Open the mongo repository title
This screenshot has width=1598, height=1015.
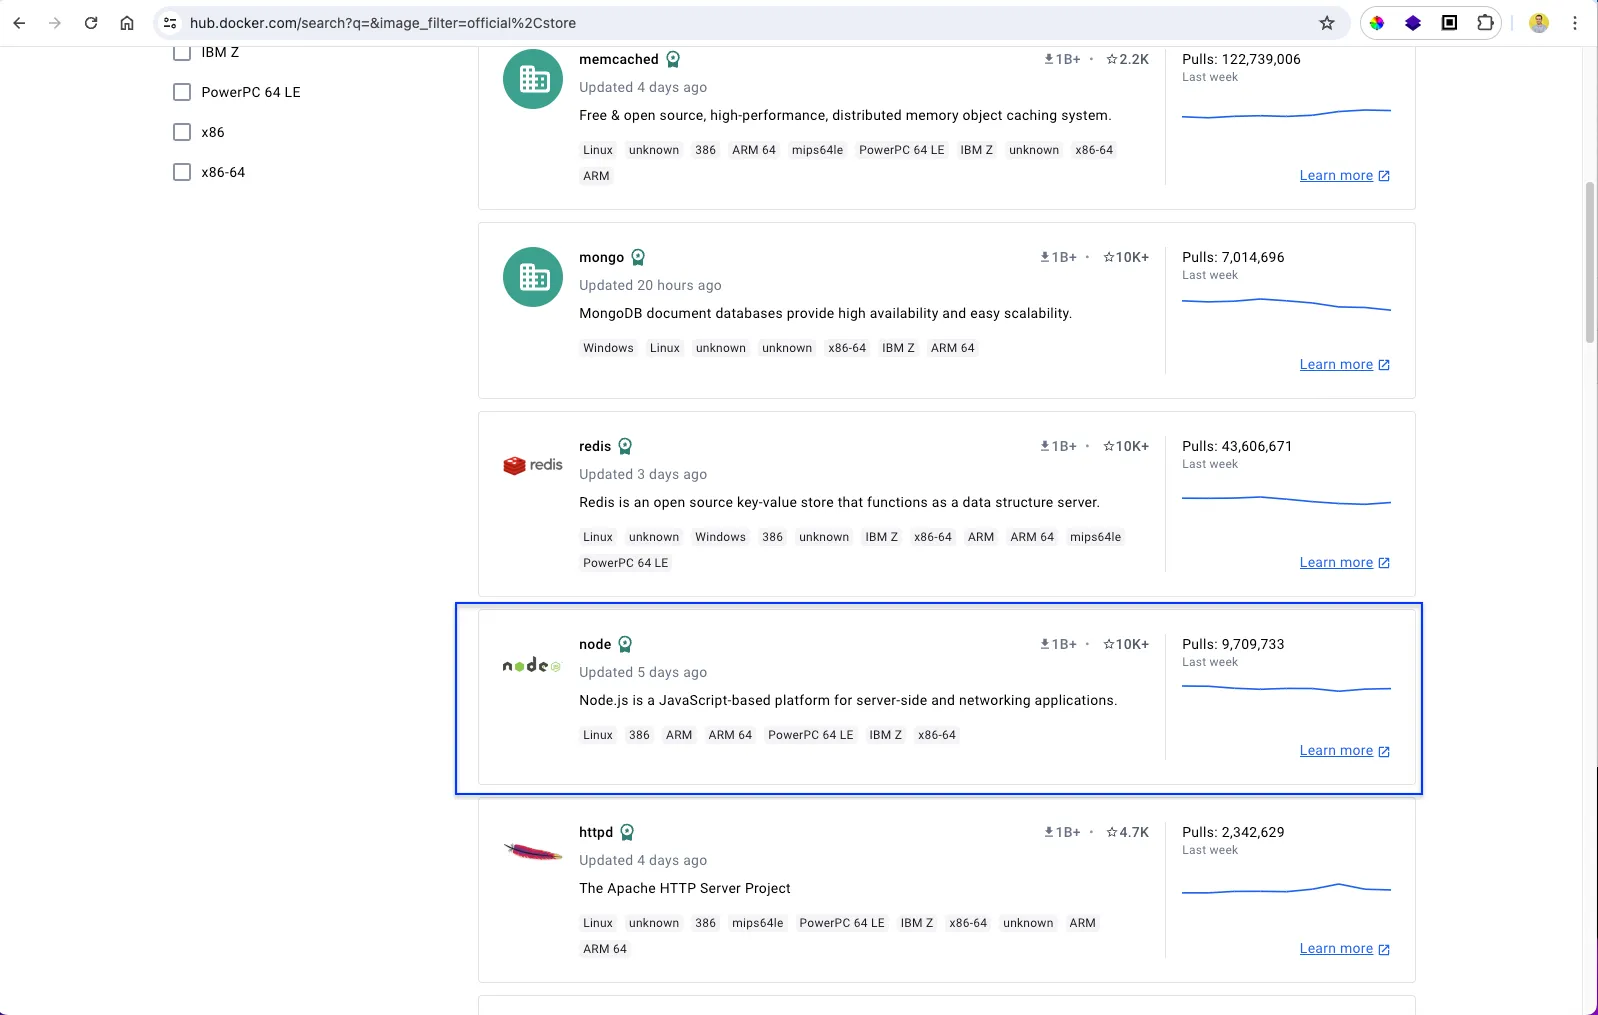click(601, 257)
